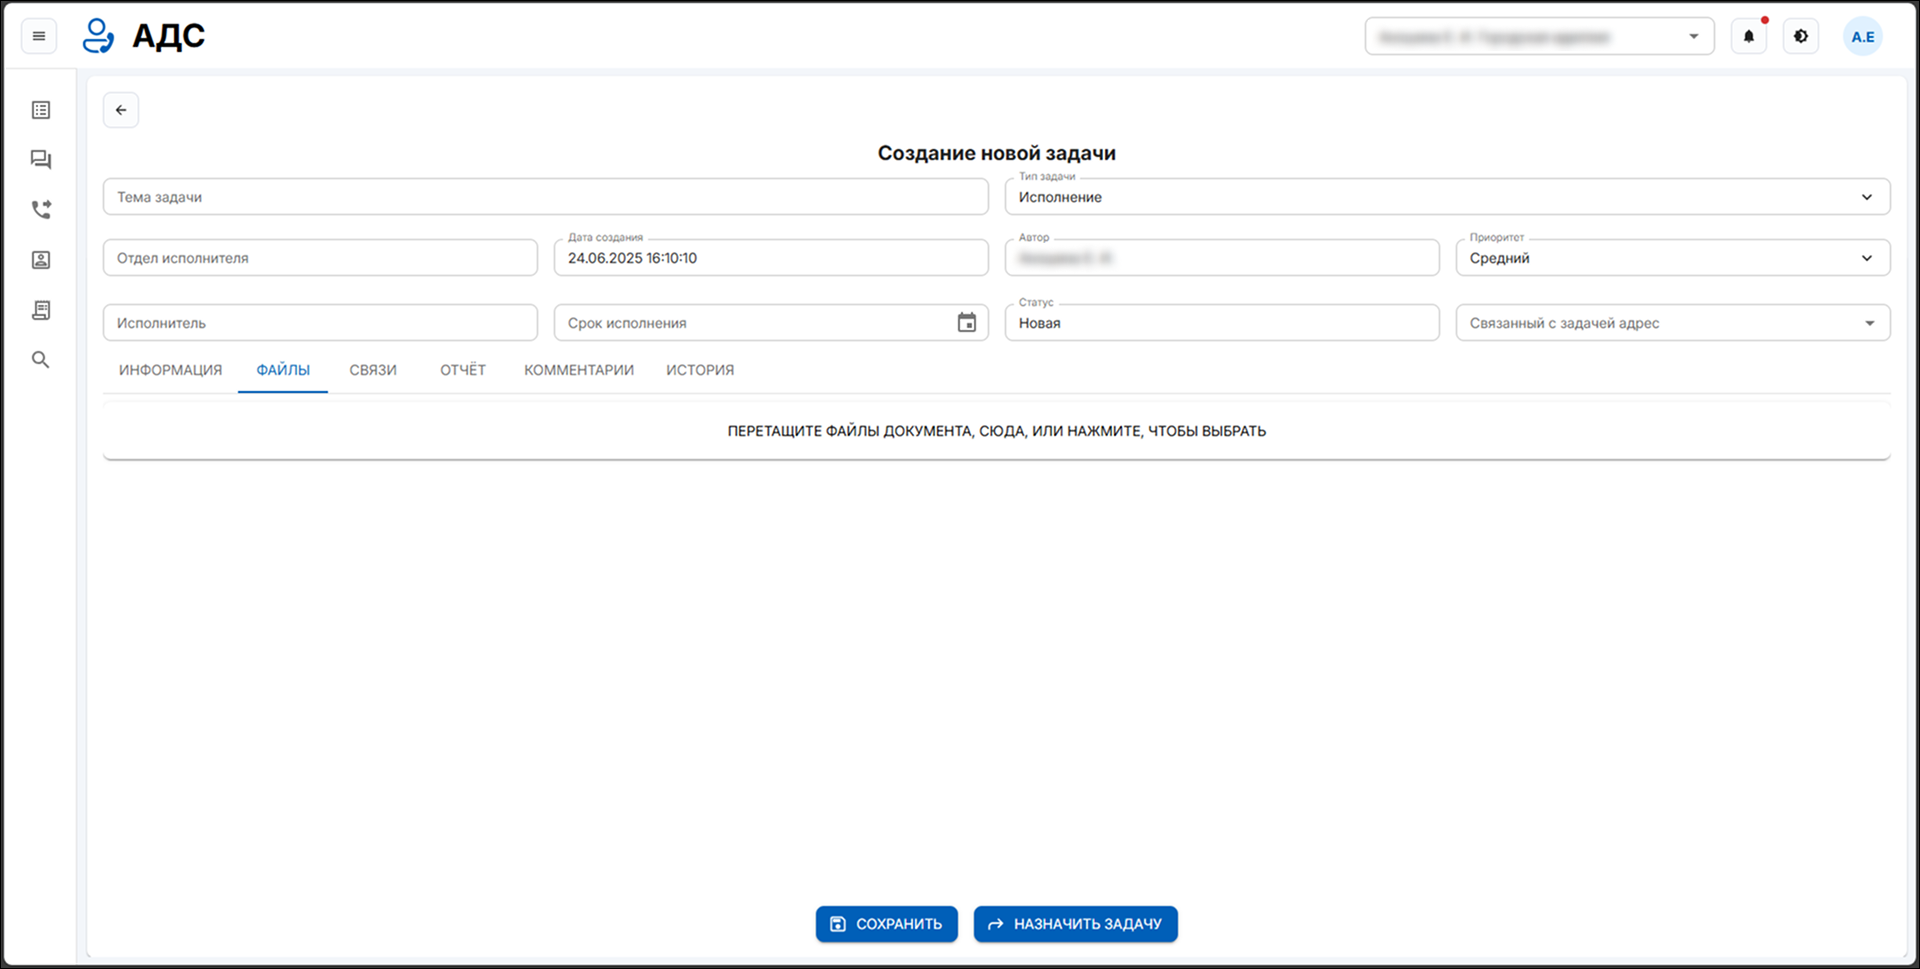Switch to the Комментарии tab
1920x969 pixels.
coord(578,370)
